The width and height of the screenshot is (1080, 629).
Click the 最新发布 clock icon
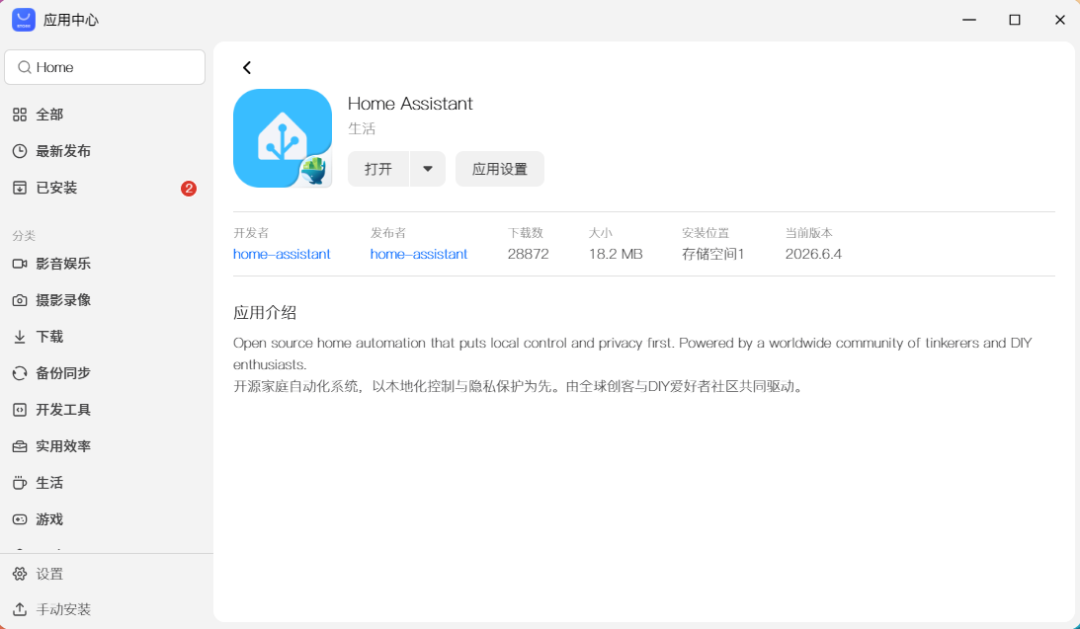[20, 151]
